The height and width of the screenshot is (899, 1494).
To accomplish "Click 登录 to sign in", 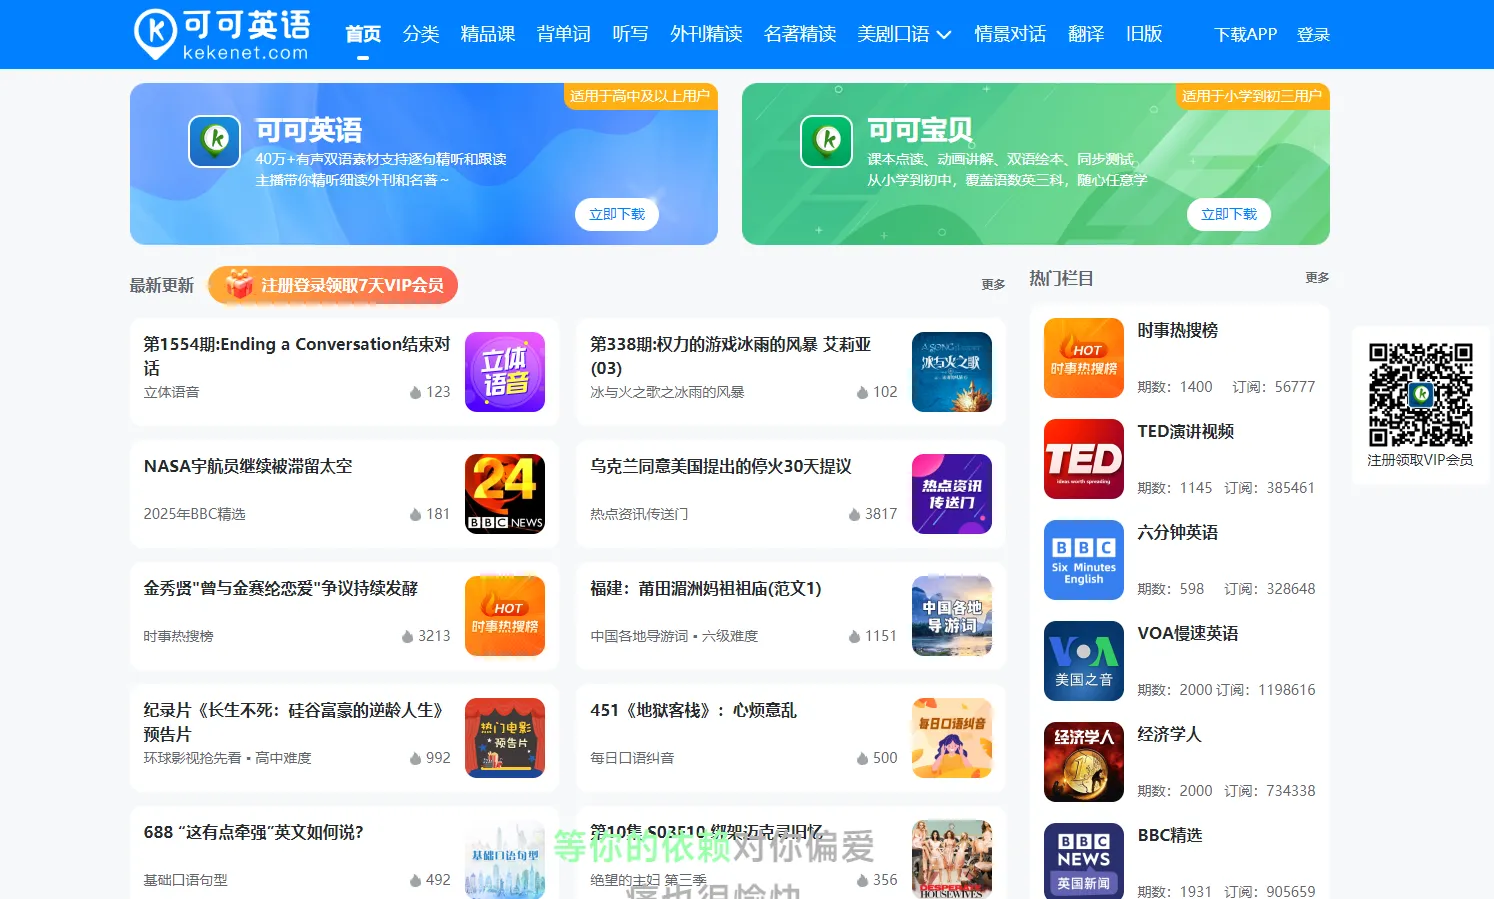I will pos(1313,34).
